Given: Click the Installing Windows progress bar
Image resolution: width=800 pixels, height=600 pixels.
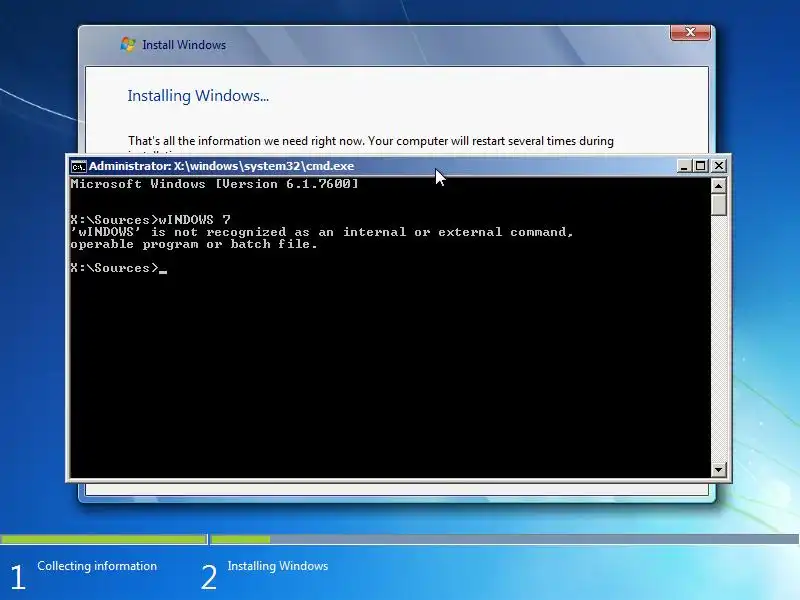Looking at the screenshot, I should 505,539.
